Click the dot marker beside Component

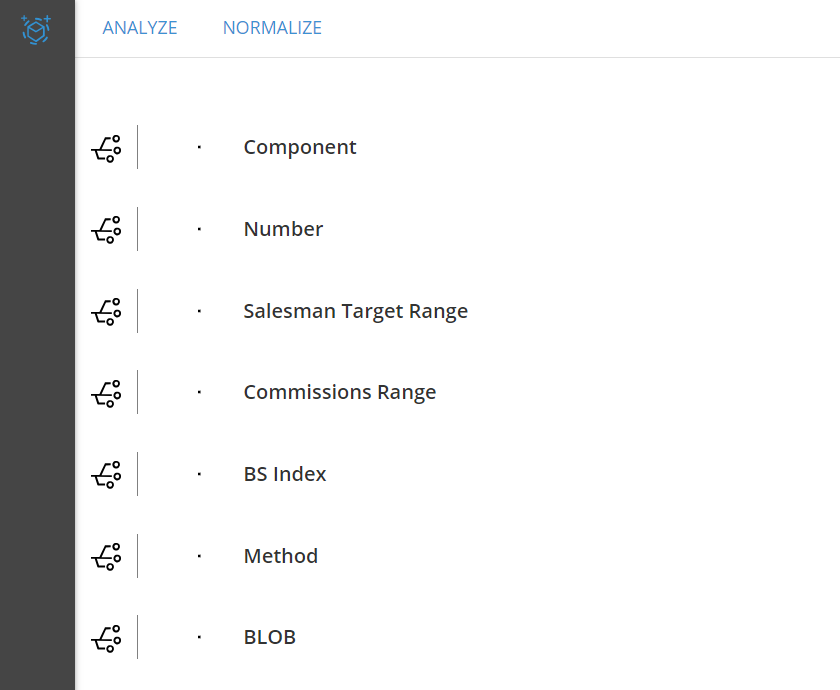(199, 147)
